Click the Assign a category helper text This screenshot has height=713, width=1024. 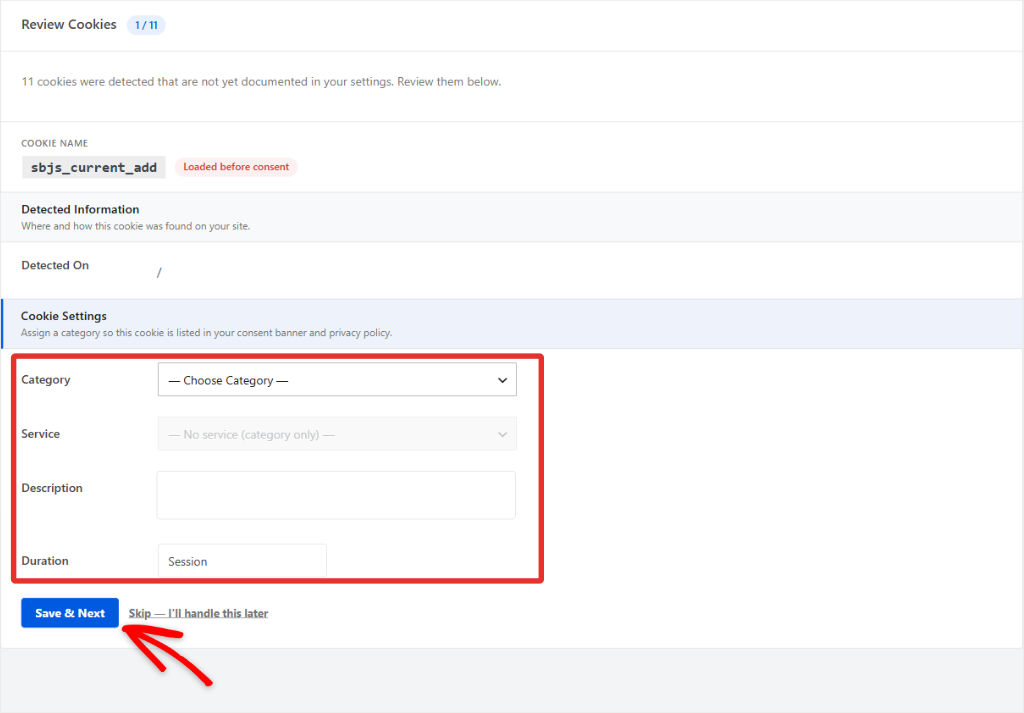pos(206,333)
